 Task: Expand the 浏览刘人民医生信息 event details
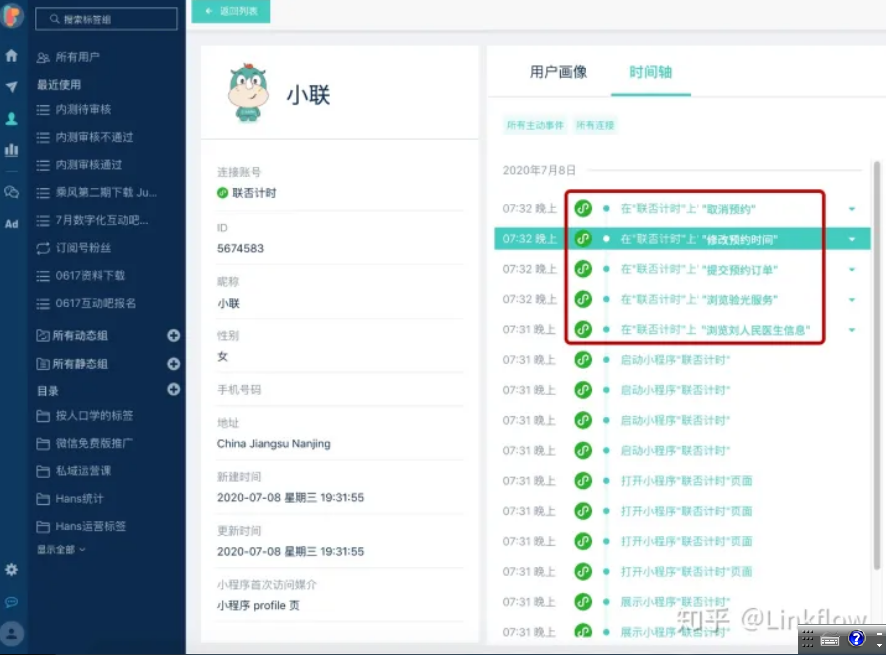(852, 330)
